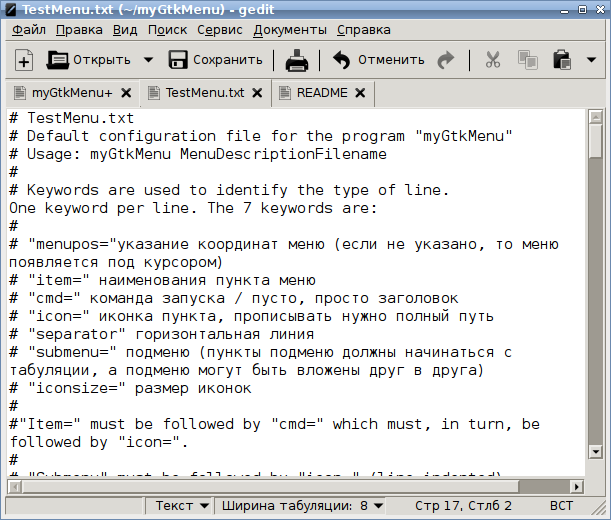The width and height of the screenshot is (611, 520).
Task: Open the Справка menu
Action: pyautogui.click(x=364, y=30)
